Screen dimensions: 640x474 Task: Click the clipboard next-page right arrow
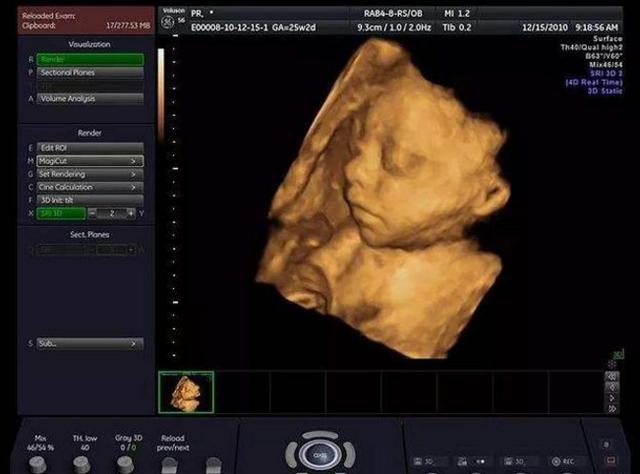point(612,398)
